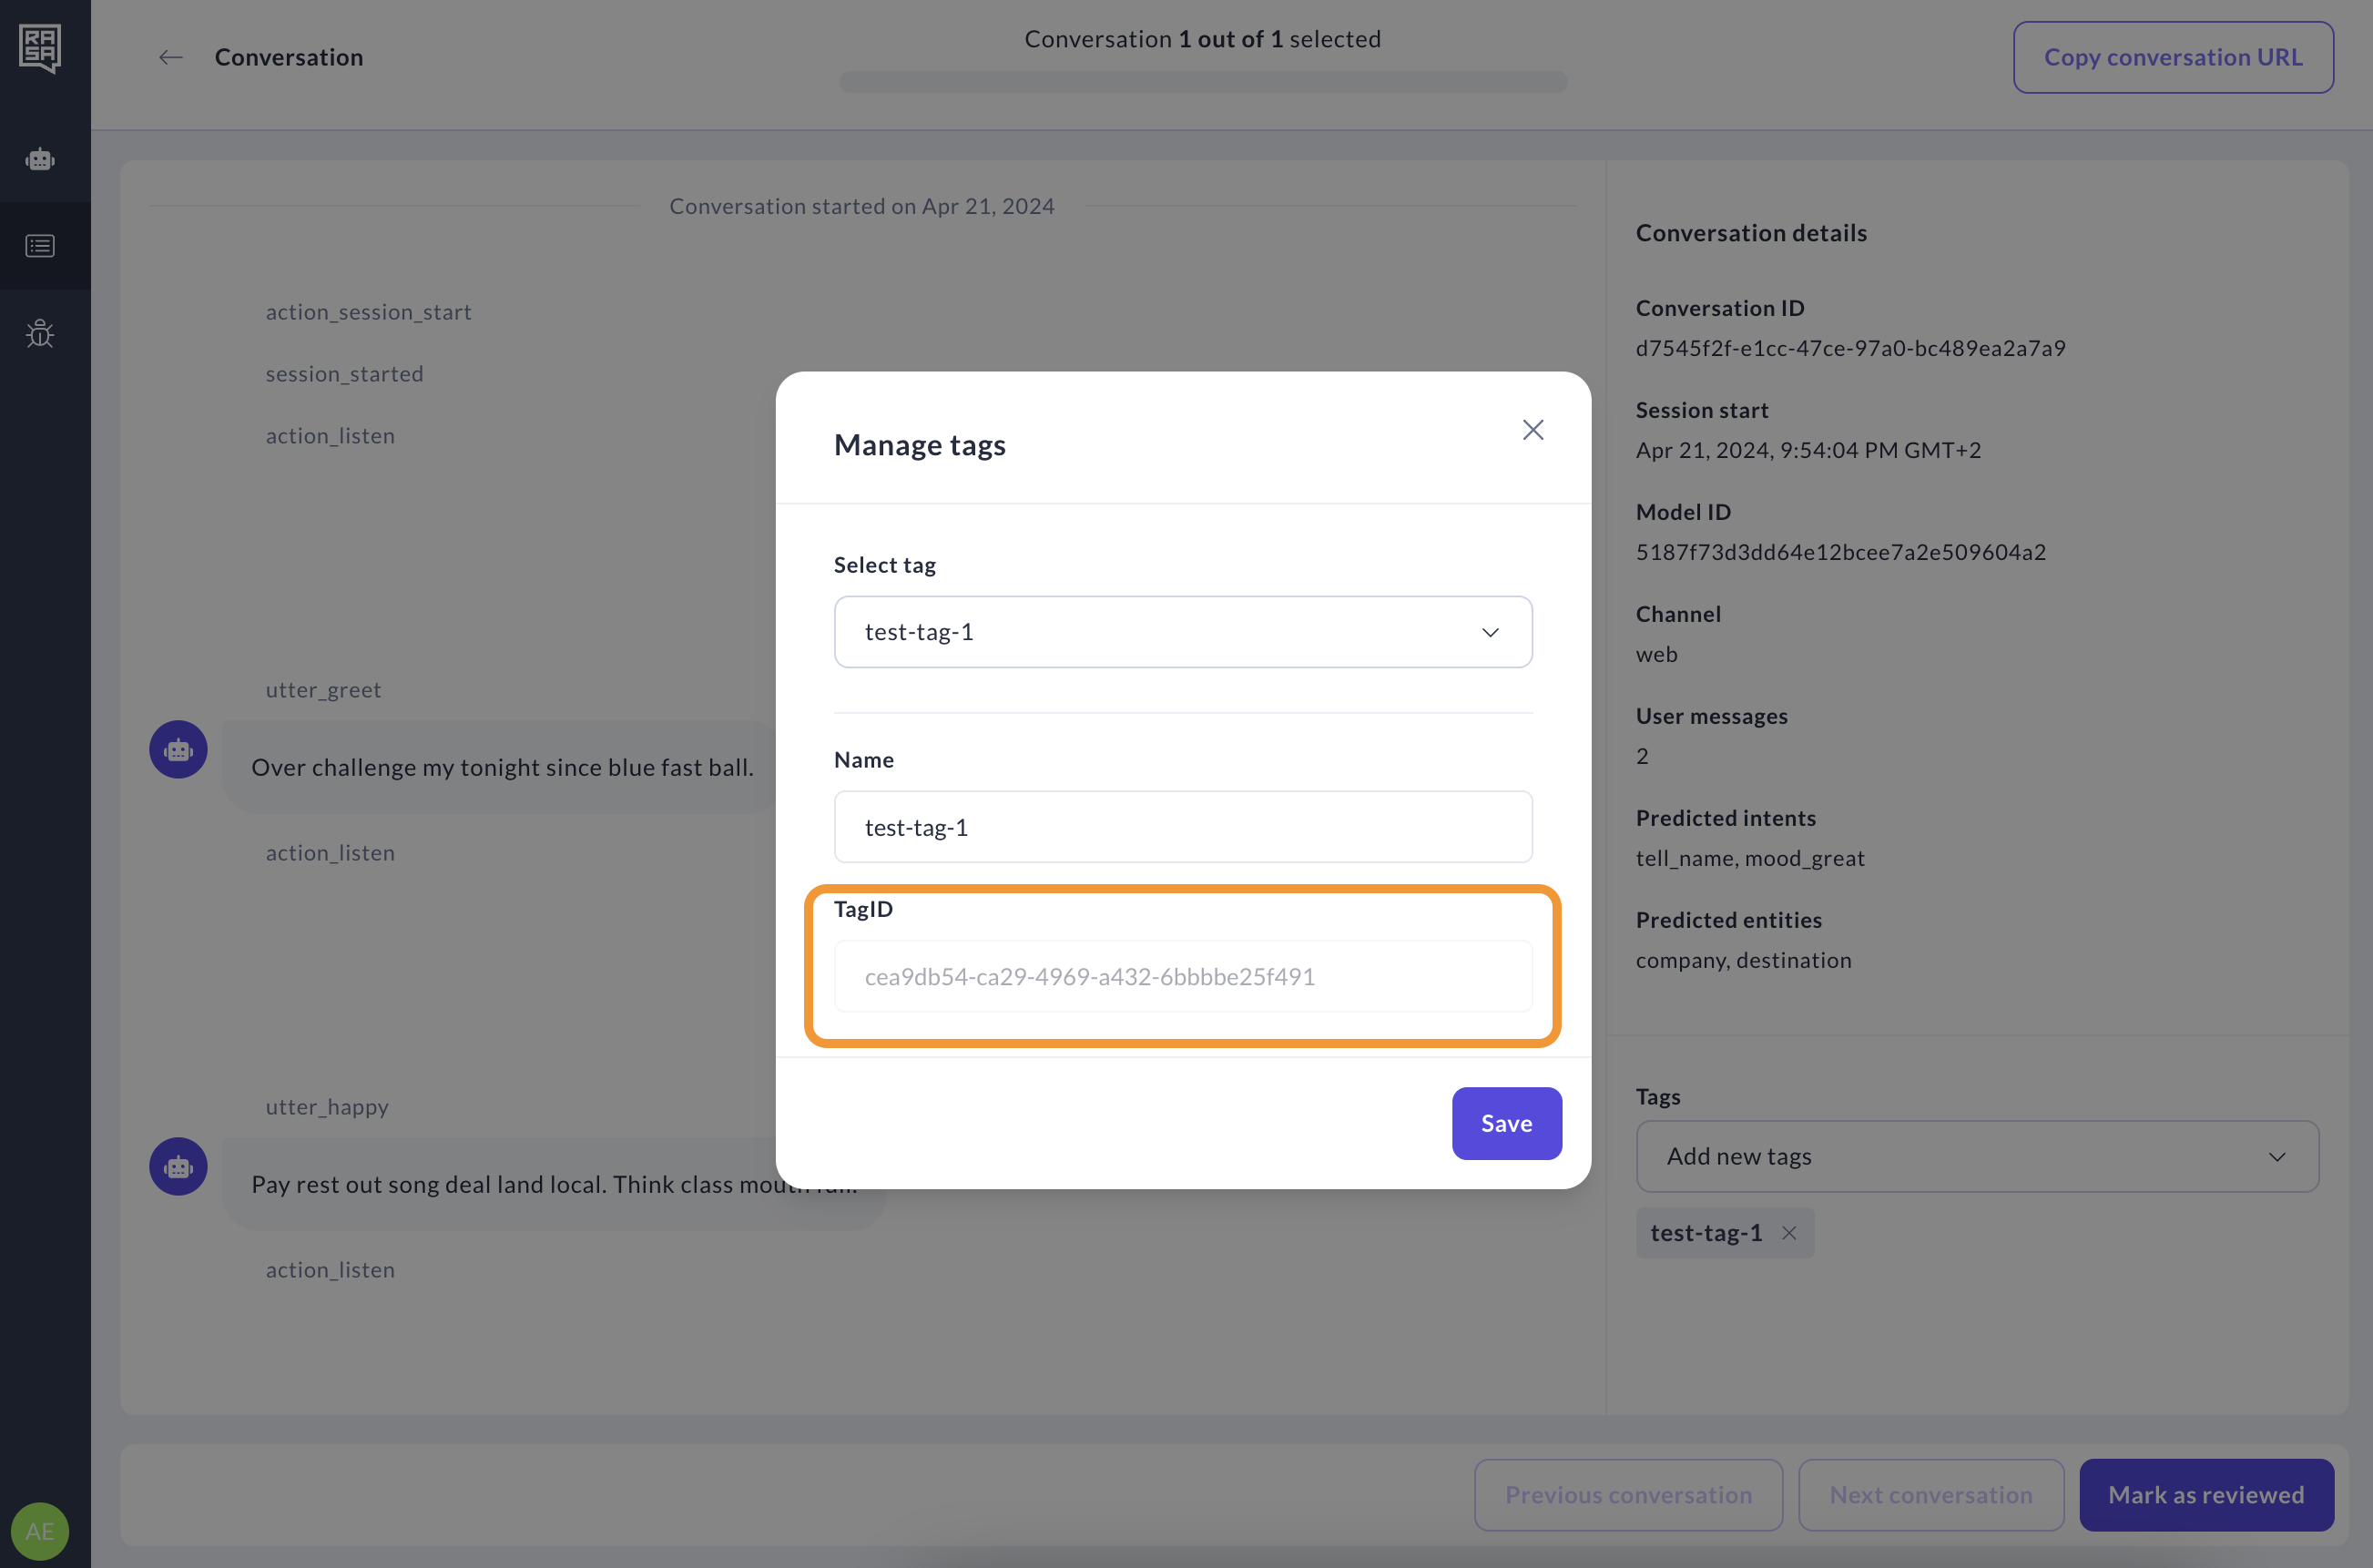Save the tag changes
The image size is (2373, 1568).
(x=1506, y=1123)
